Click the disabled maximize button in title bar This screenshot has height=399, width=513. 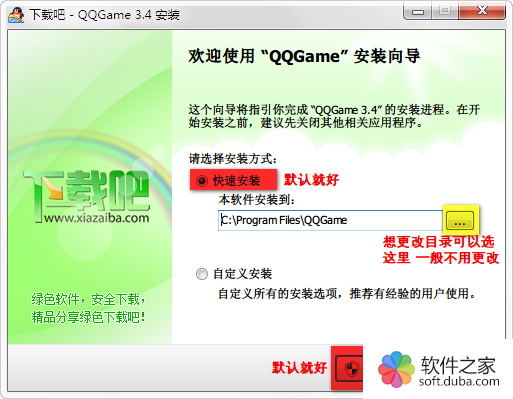tap(444, 12)
